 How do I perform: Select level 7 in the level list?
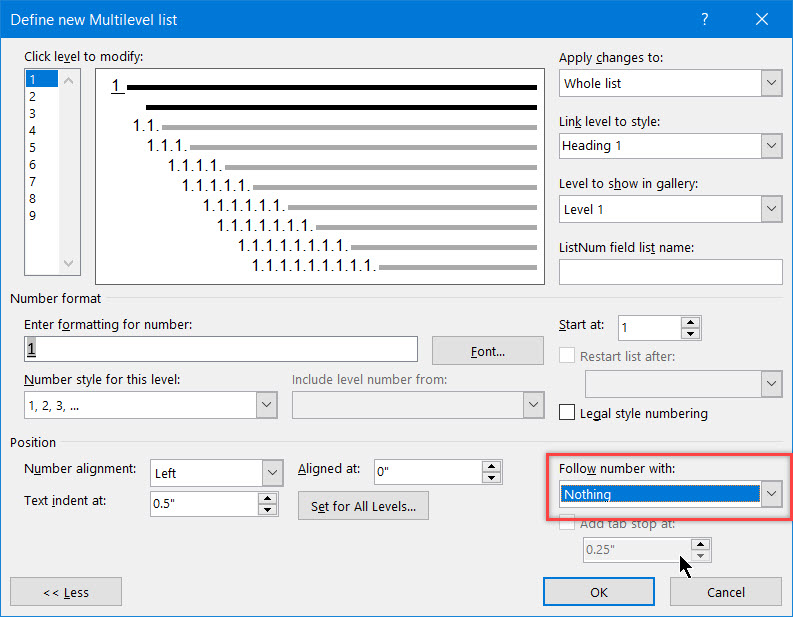pyautogui.click(x=42, y=182)
